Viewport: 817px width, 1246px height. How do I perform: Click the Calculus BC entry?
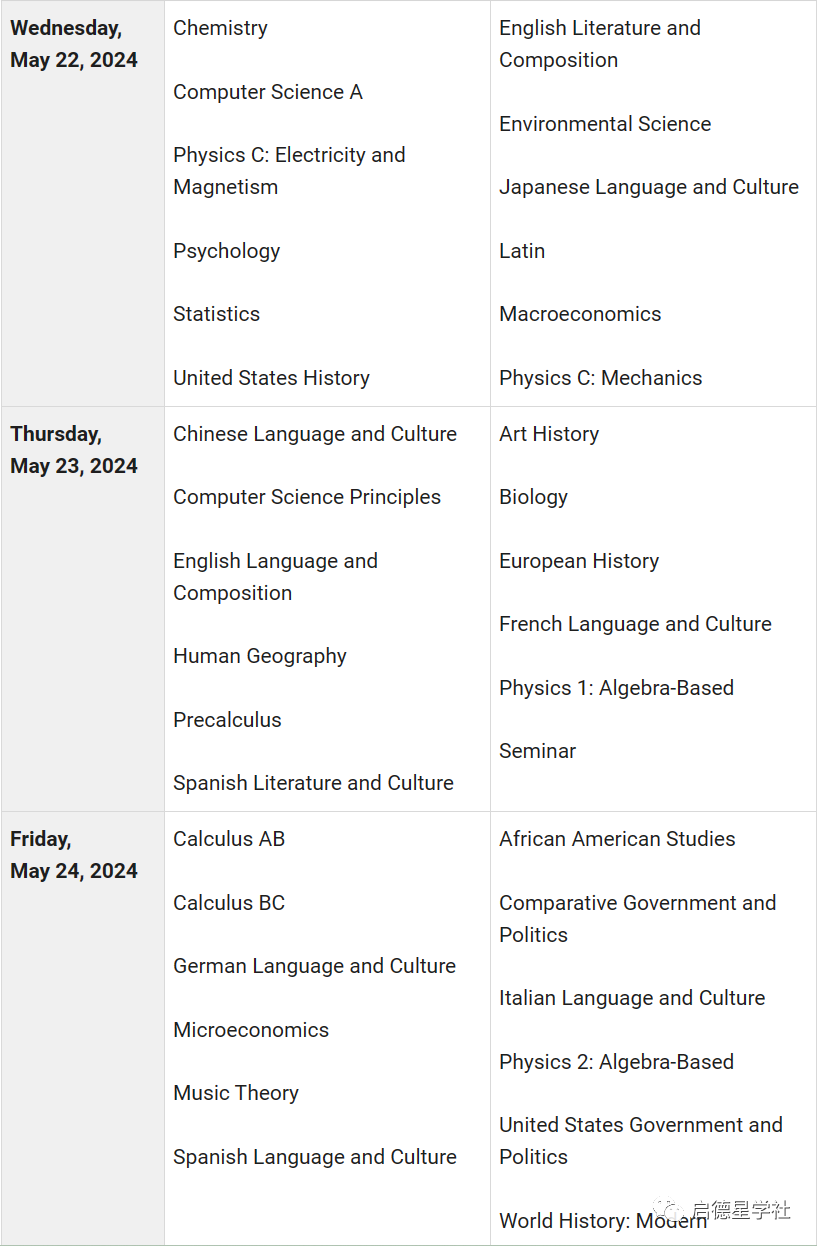coord(229,903)
